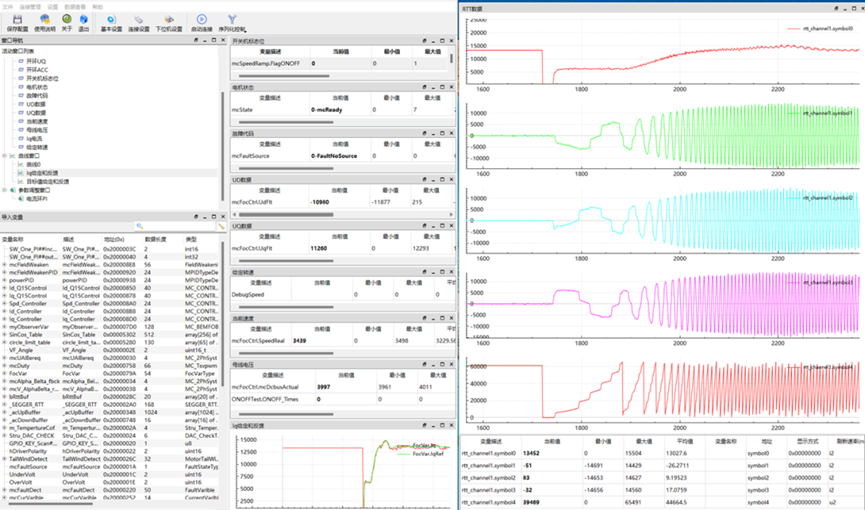The width and height of the screenshot is (865, 510).
Task: Select 开关机标志位 in the window list
Action: click(x=43, y=78)
